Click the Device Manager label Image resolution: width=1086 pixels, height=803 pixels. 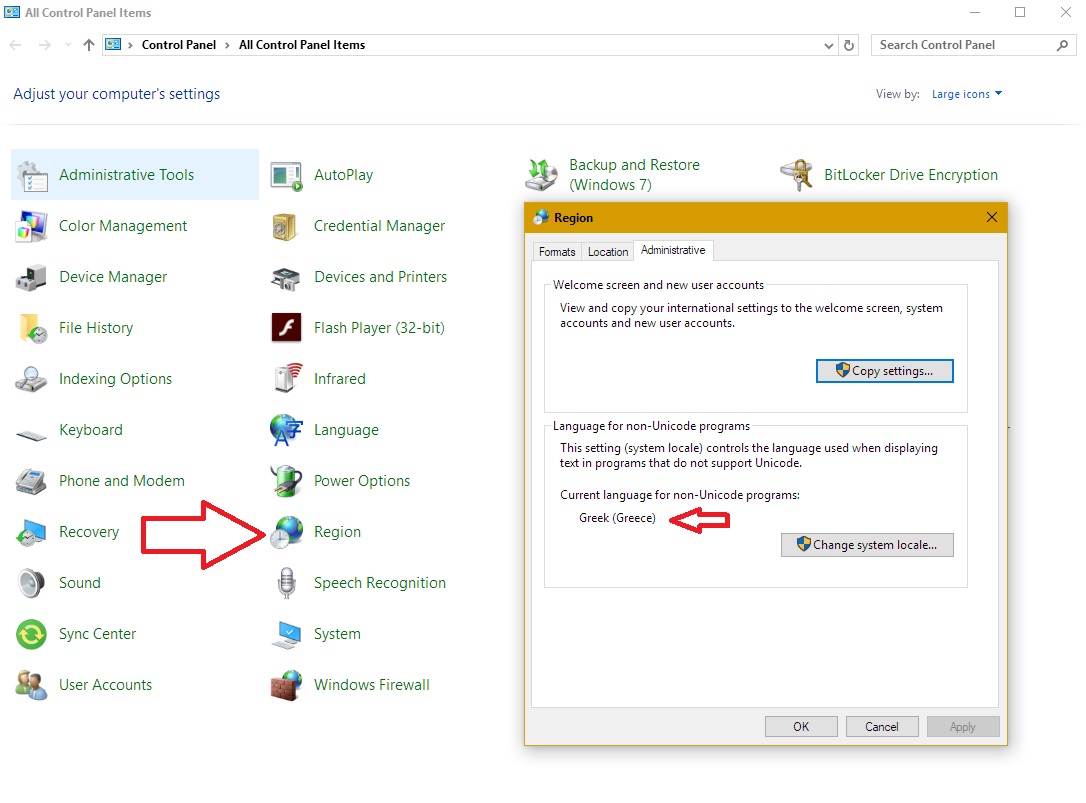click(x=113, y=277)
